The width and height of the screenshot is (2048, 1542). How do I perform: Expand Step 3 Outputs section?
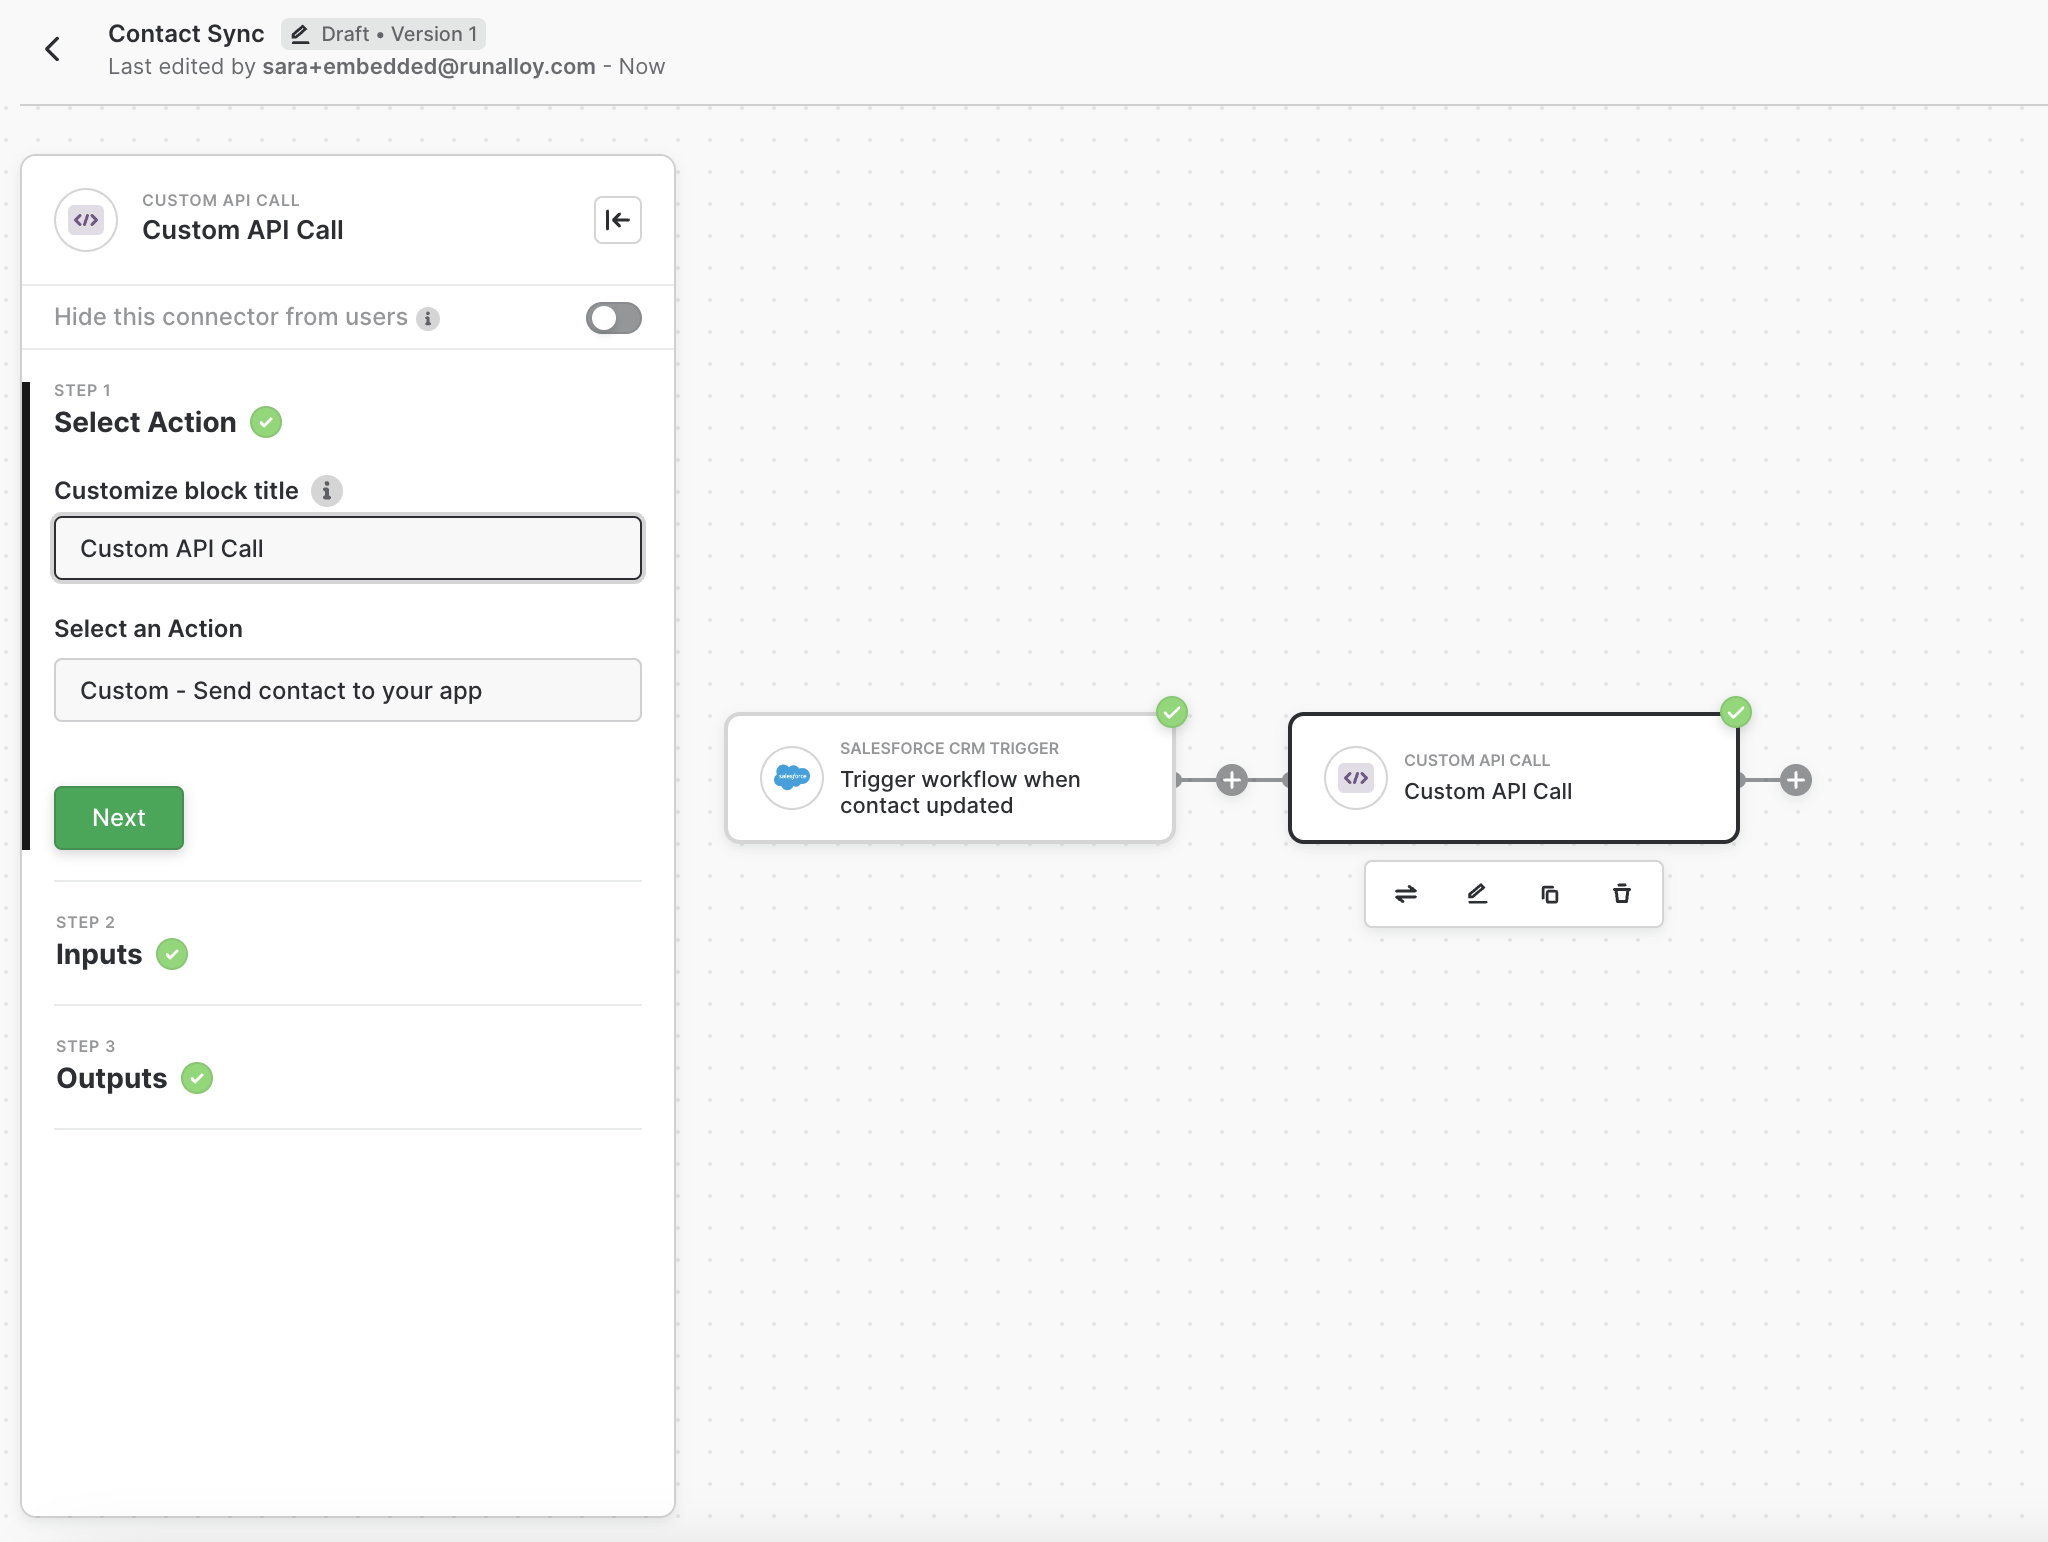click(x=112, y=1078)
